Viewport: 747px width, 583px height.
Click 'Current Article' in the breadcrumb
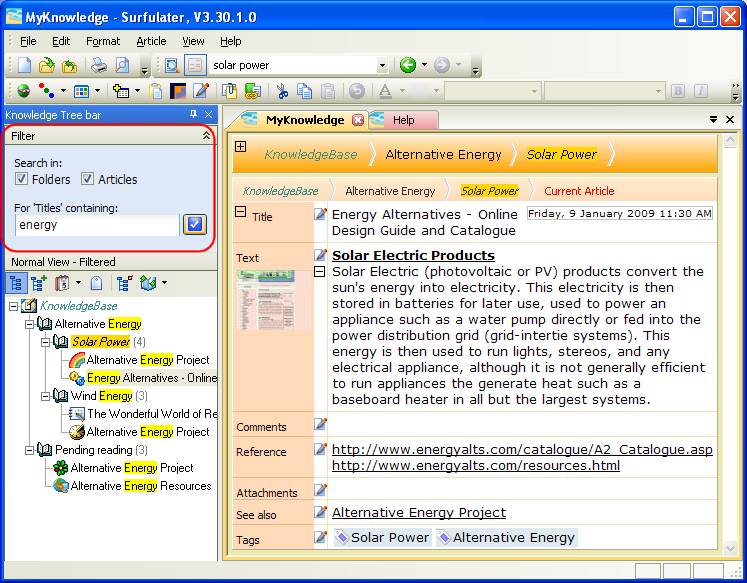(x=579, y=191)
